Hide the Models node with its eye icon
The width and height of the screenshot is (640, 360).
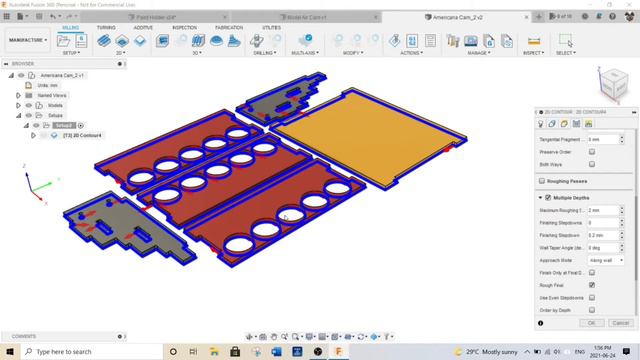[x=29, y=105]
